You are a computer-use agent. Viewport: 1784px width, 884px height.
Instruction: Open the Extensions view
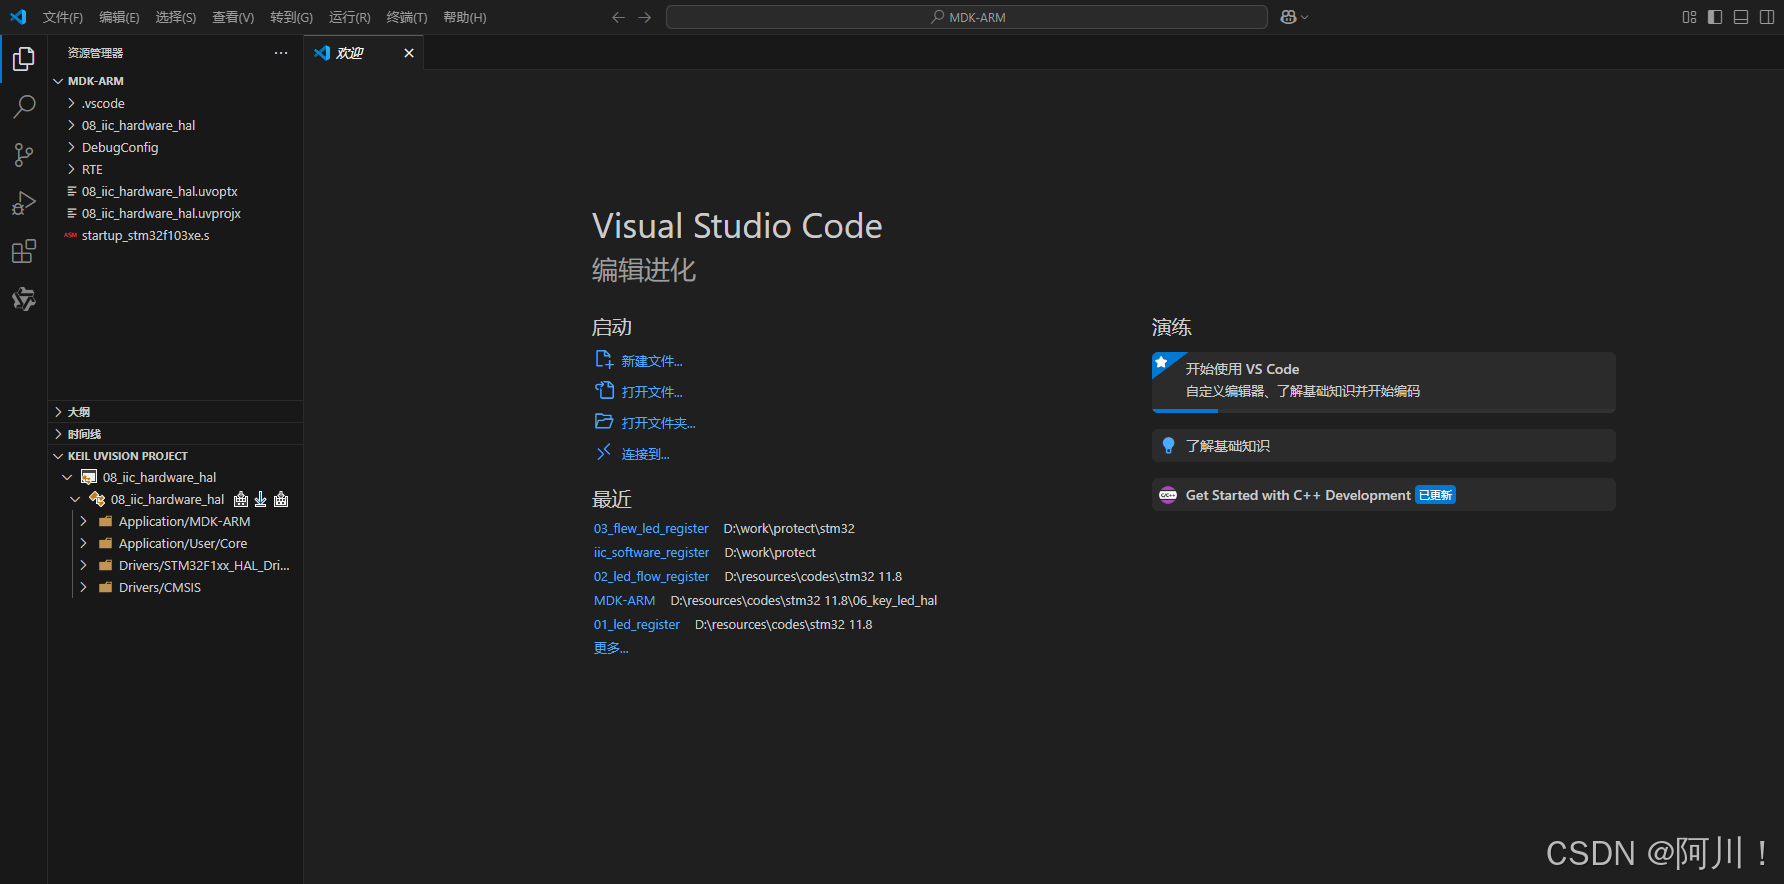24,251
